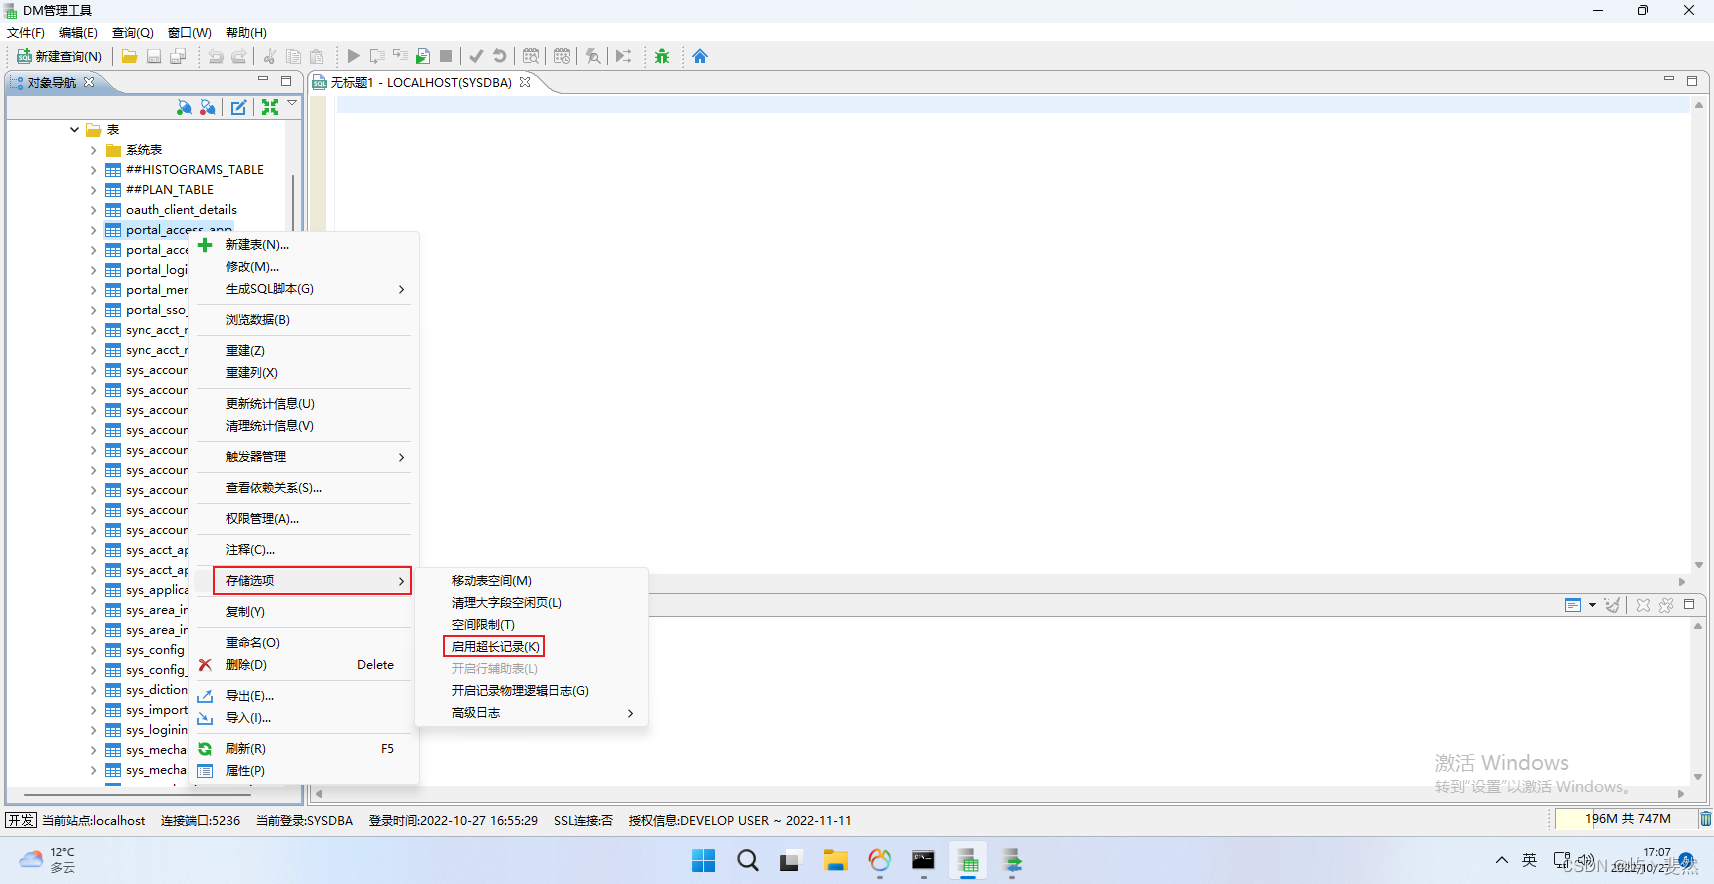Click the garbage collector trash icon

(x=1705, y=819)
